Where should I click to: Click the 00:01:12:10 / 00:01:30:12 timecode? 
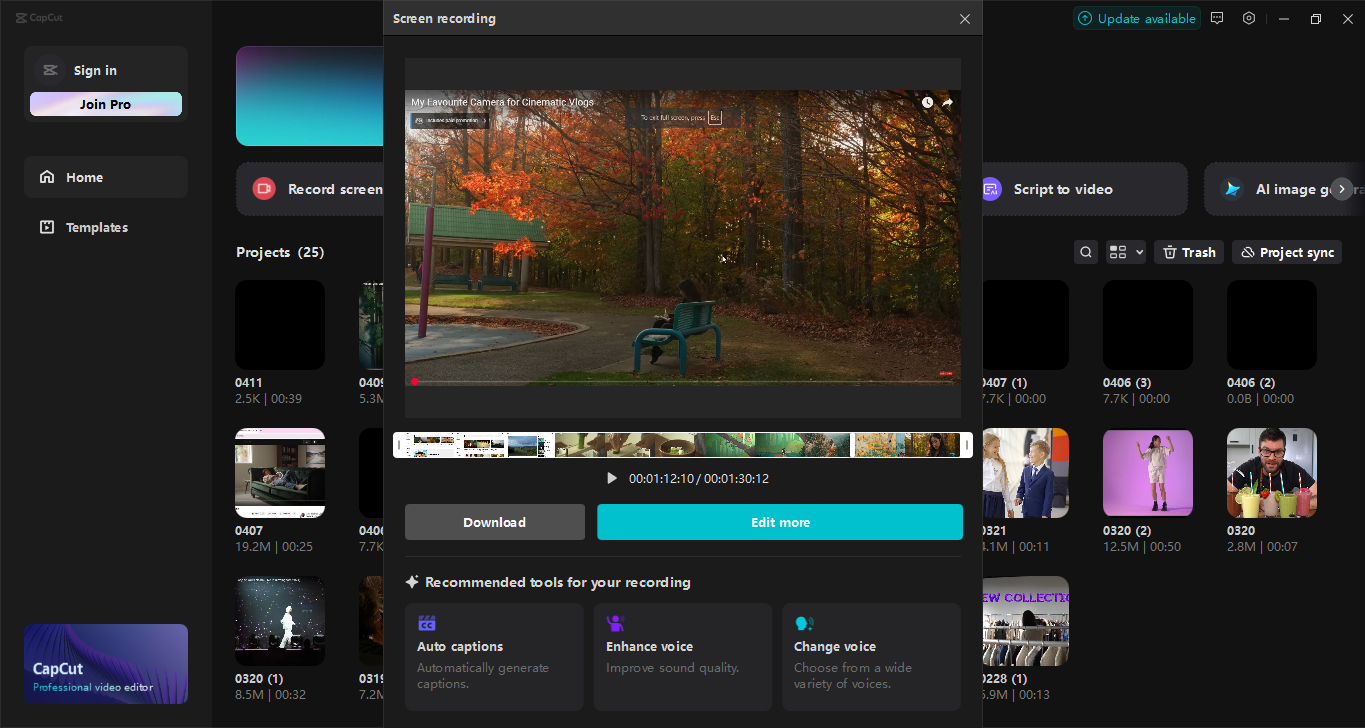(699, 479)
